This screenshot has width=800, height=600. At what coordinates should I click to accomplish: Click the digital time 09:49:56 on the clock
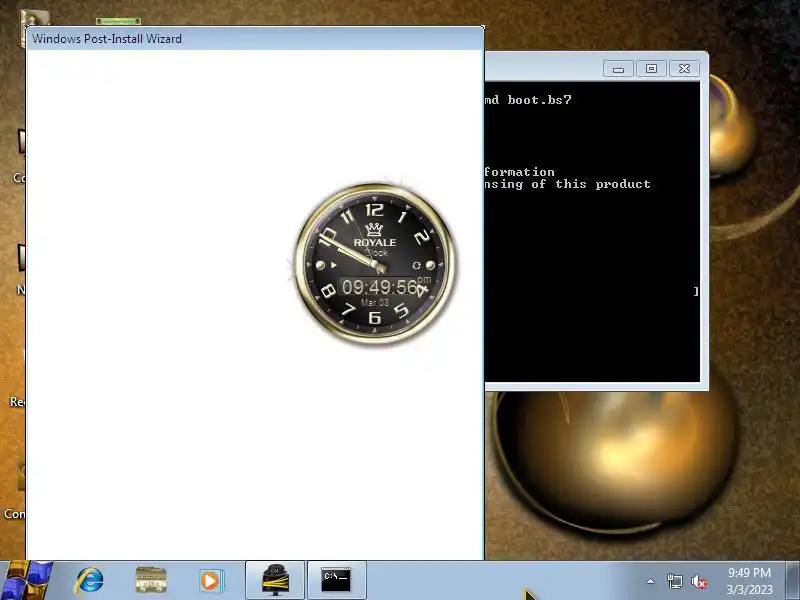tap(380, 287)
